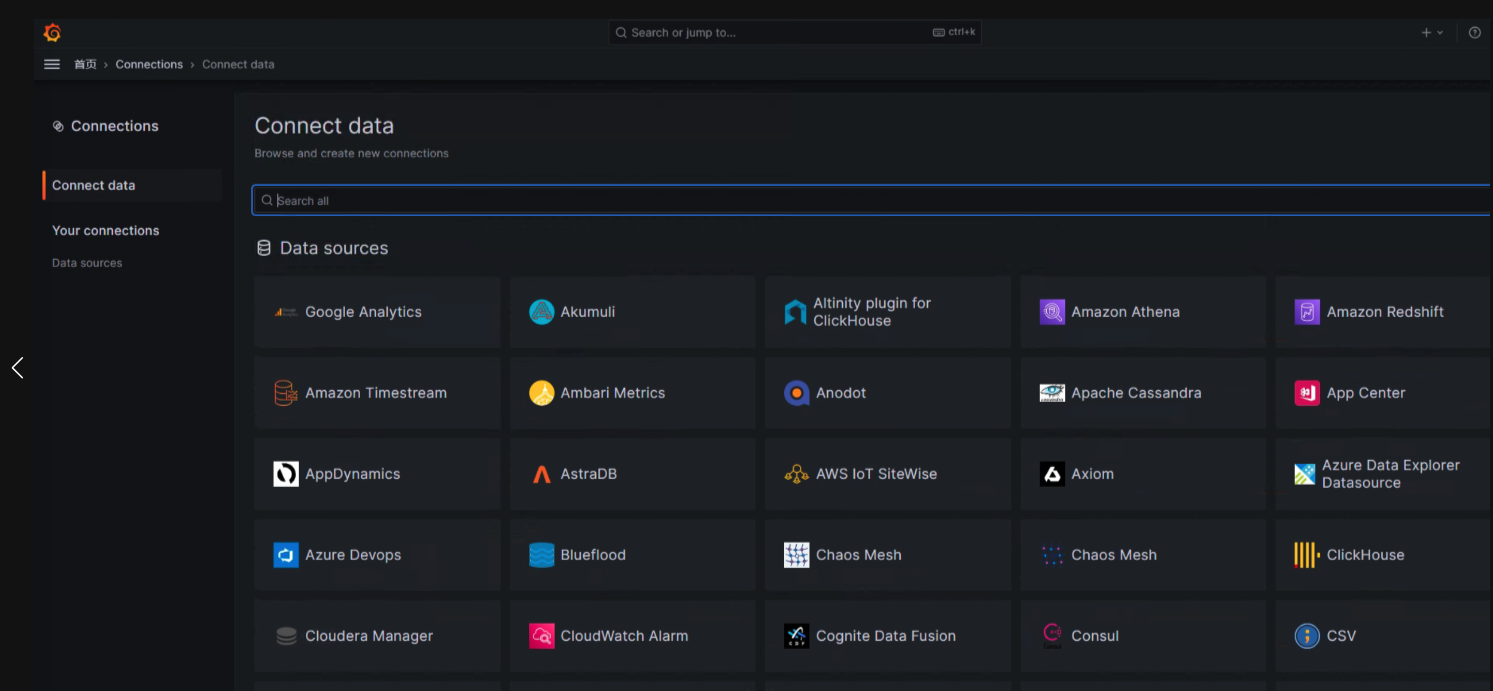Open Your connections in the sidebar

pyautogui.click(x=106, y=230)
